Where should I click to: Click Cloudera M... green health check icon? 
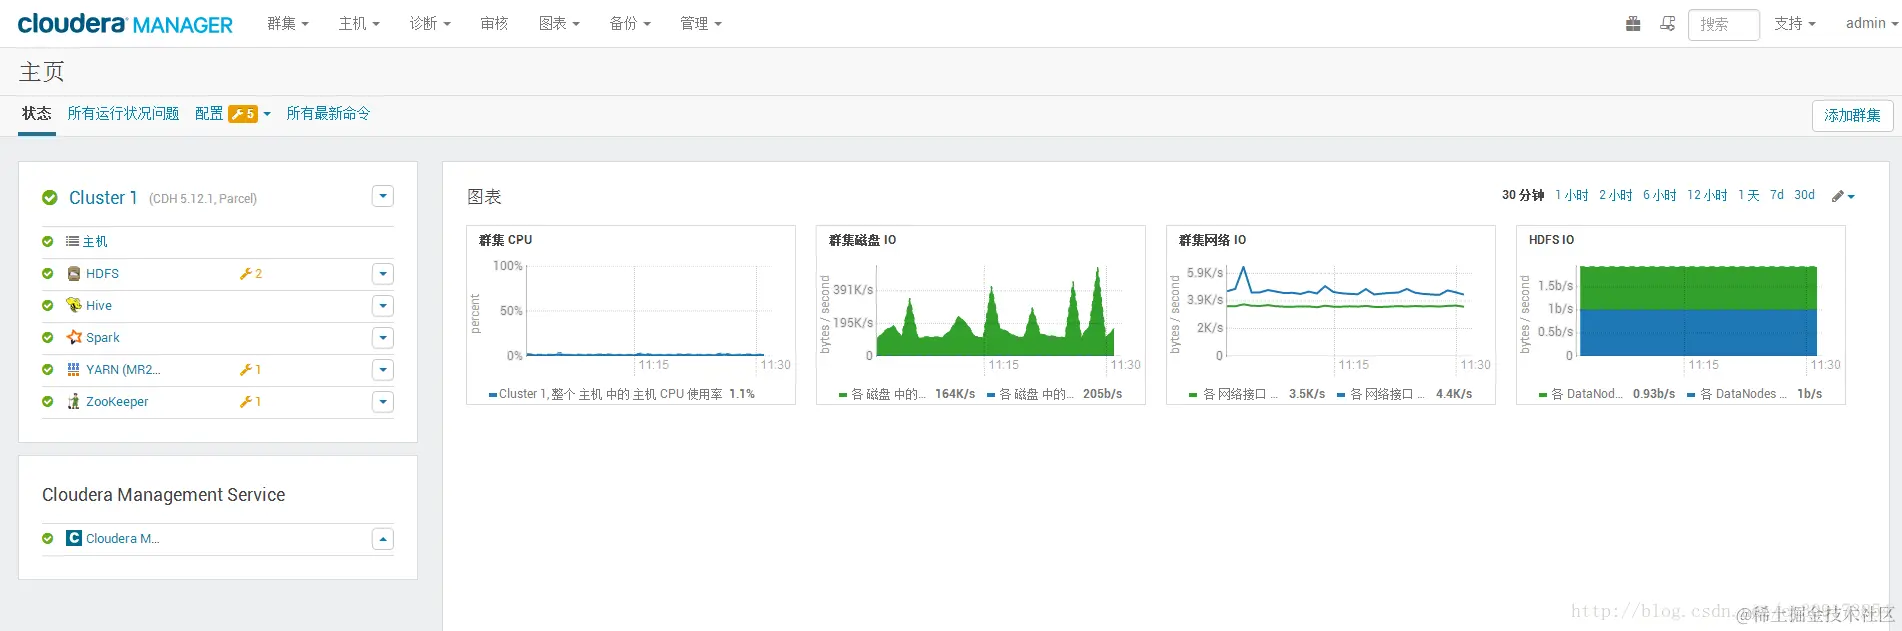coord(47,538)
